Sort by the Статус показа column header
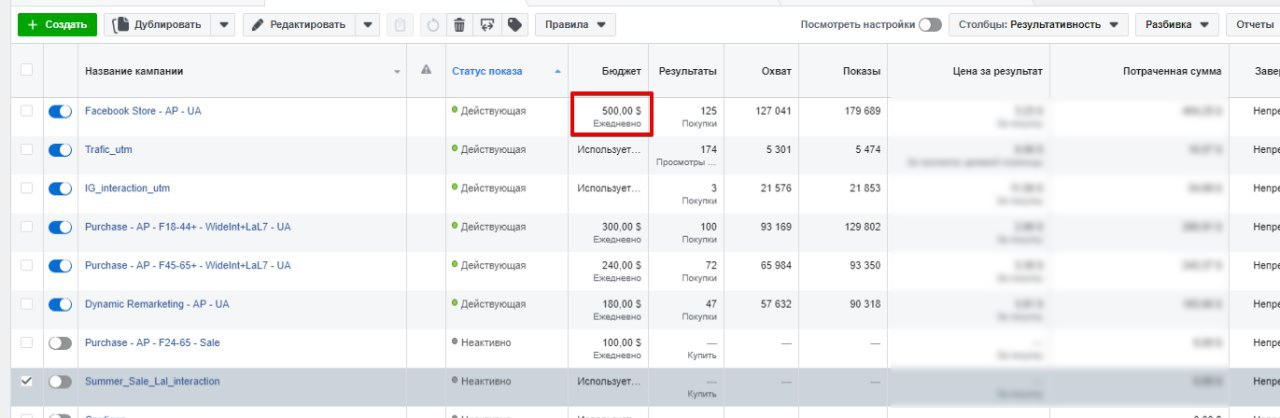The image size is (1280, 418). tap(501, 71)
